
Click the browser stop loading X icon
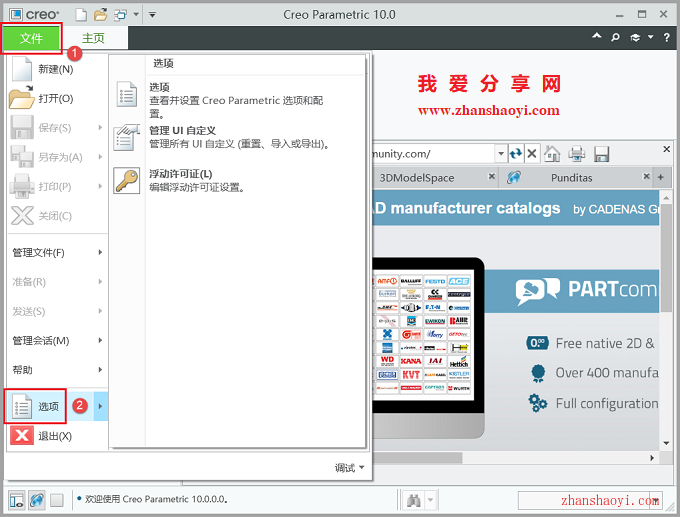coord(532,154)
